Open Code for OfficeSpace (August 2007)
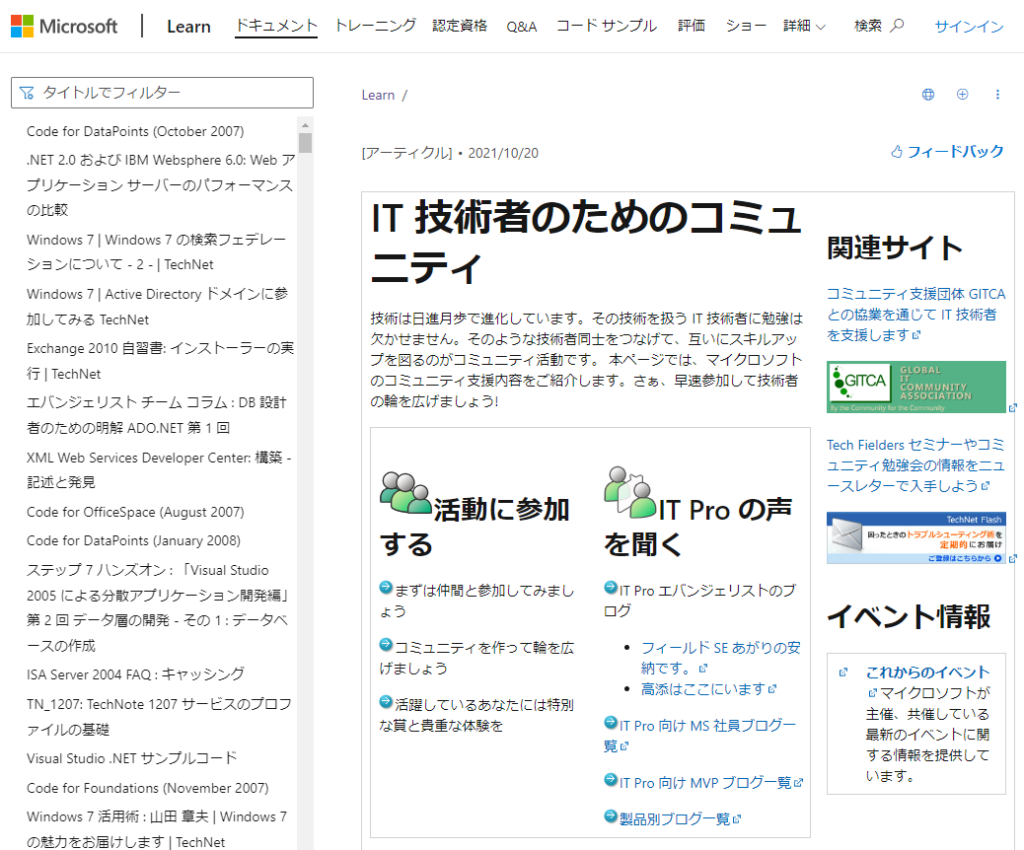Screen dimensions: 1024x850 click(x=135, y=512)
